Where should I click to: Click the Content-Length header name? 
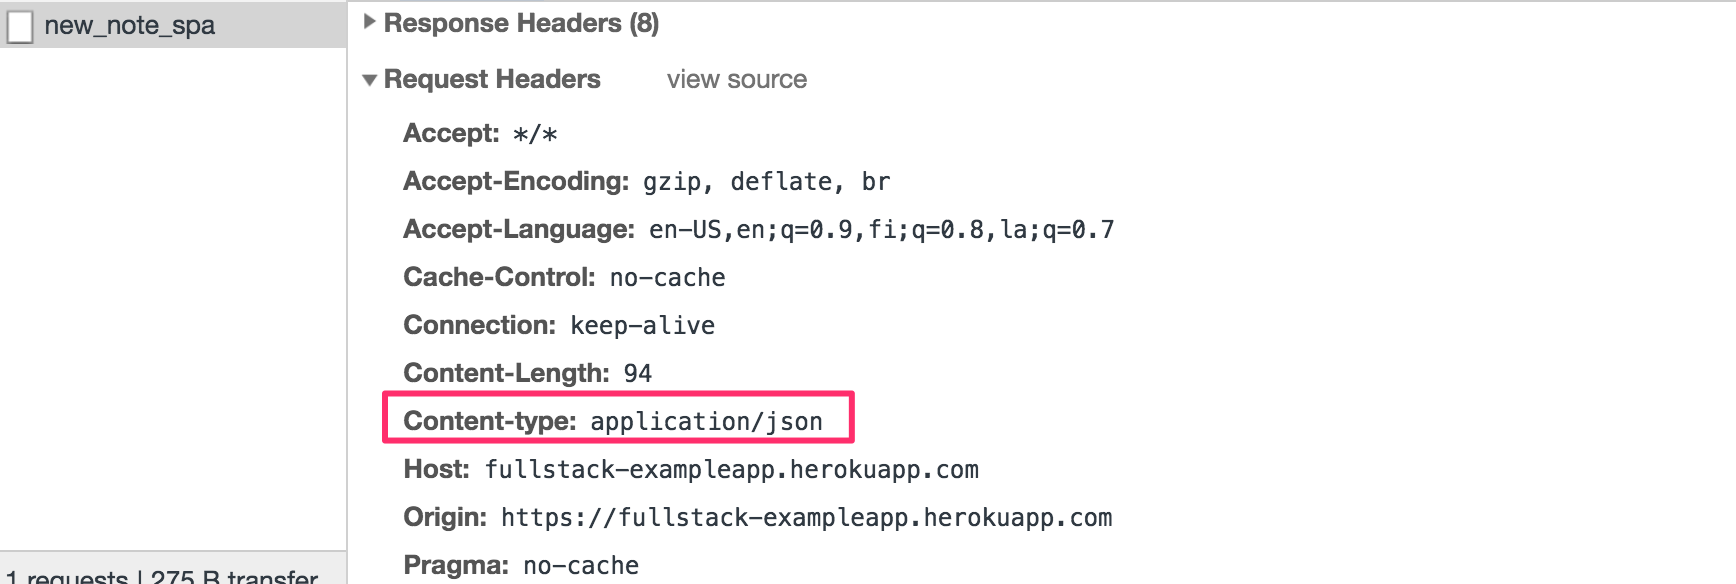pyautogui.click(x=505, y=374)
